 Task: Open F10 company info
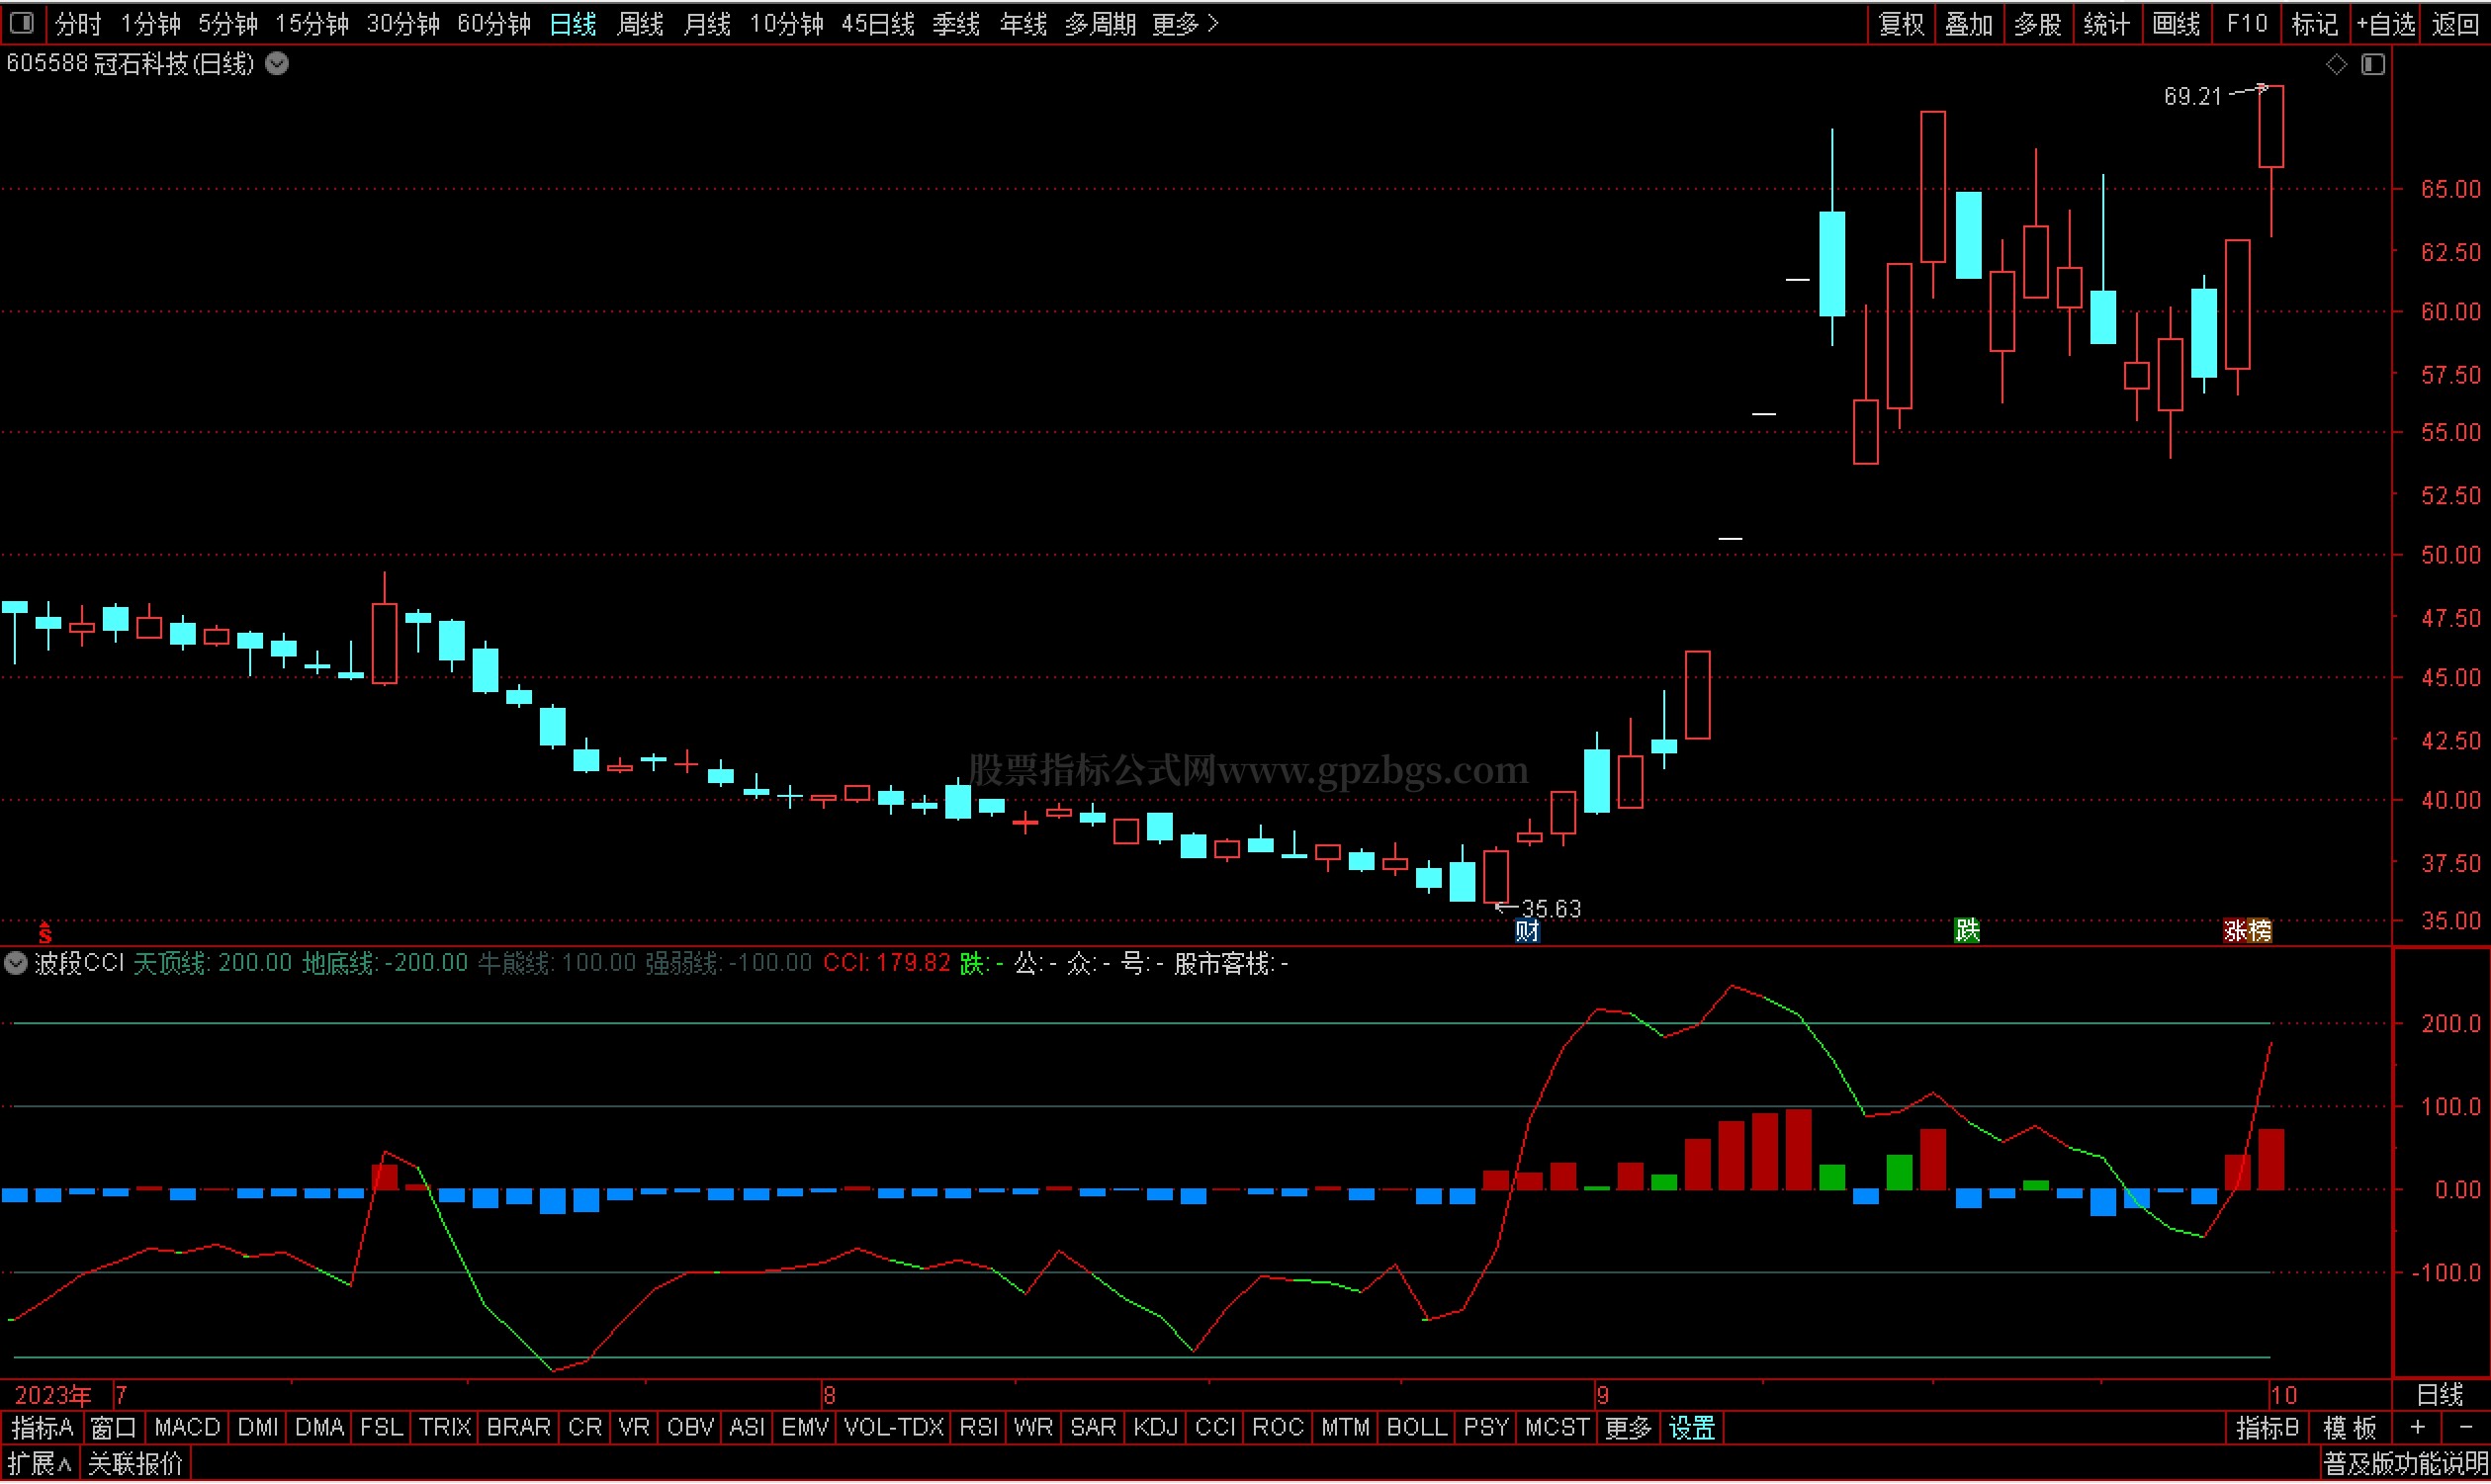coord(2246,24)
